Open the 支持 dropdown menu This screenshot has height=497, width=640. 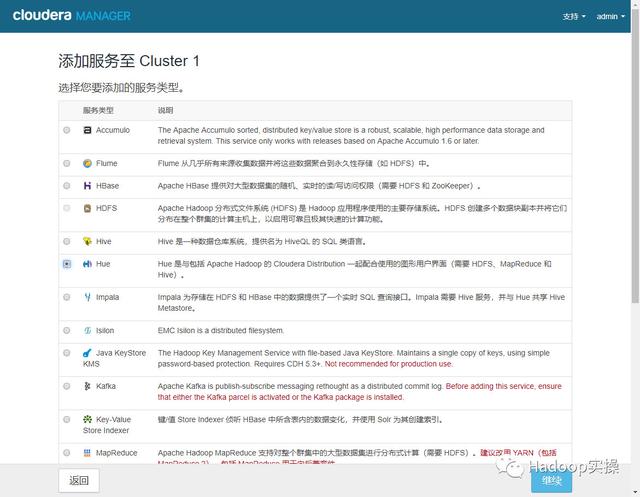574,16
